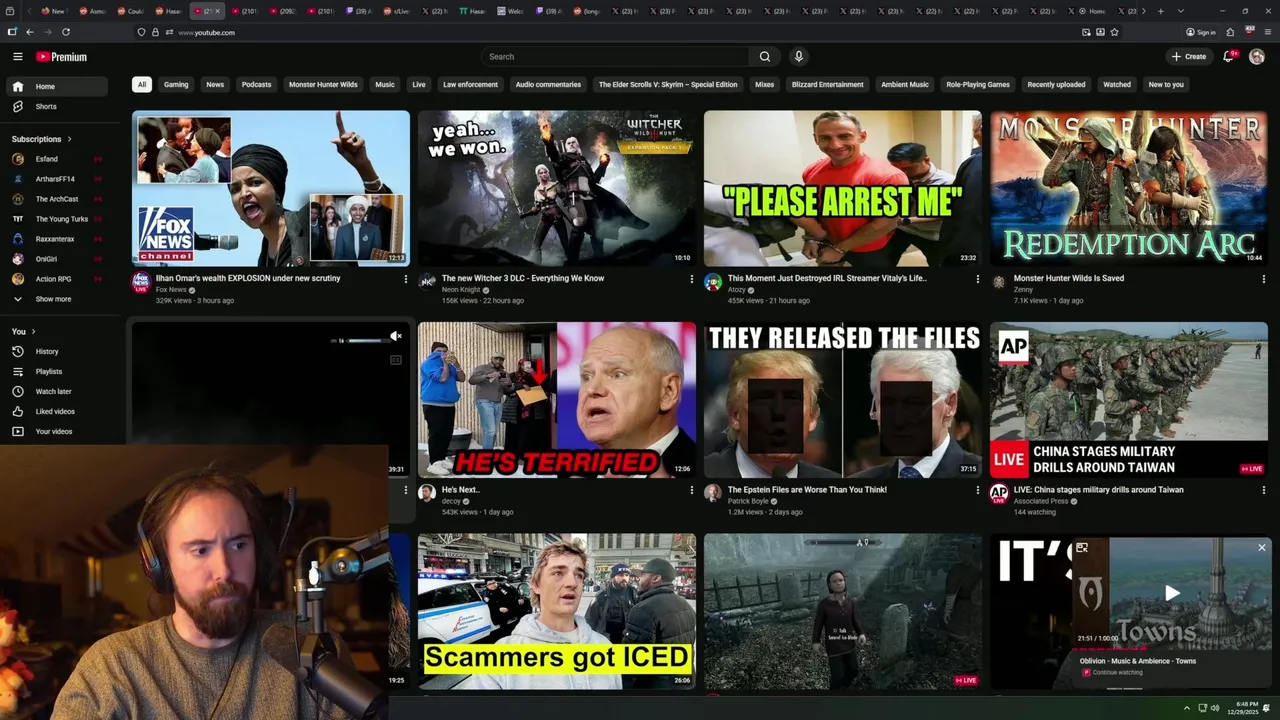Viewport: 1280px width, 720px height.
Task: Select the Blizzard Entertainment chip
Action: tap(827, 85)
